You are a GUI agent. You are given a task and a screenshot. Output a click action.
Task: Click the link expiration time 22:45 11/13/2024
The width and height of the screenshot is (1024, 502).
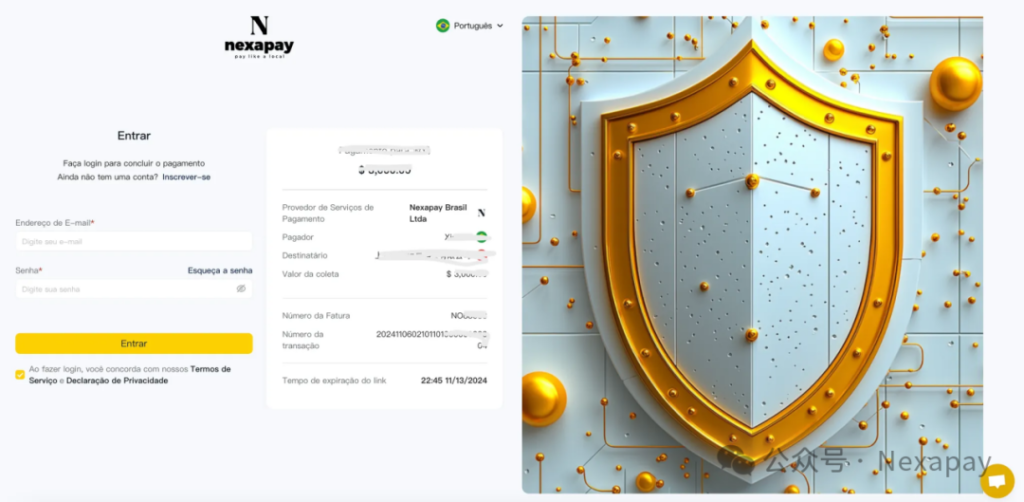pos(454,381)
